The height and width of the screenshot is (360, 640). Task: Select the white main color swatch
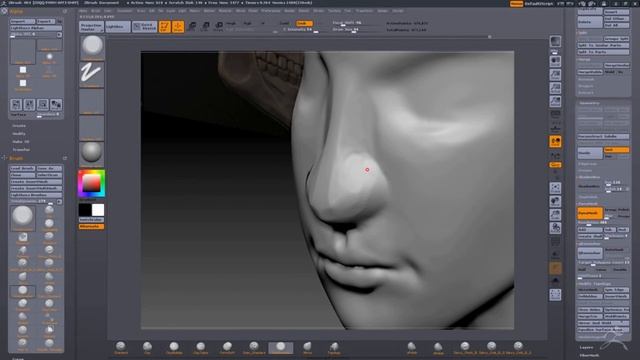[x=98, y=210]
